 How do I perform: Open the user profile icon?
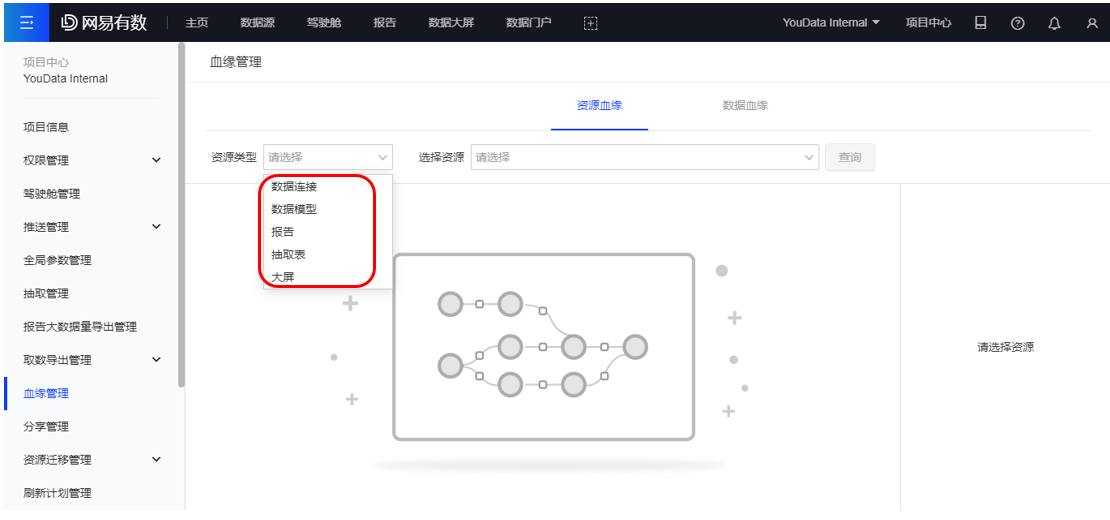pyautogui.click(x=1092, y=23)
